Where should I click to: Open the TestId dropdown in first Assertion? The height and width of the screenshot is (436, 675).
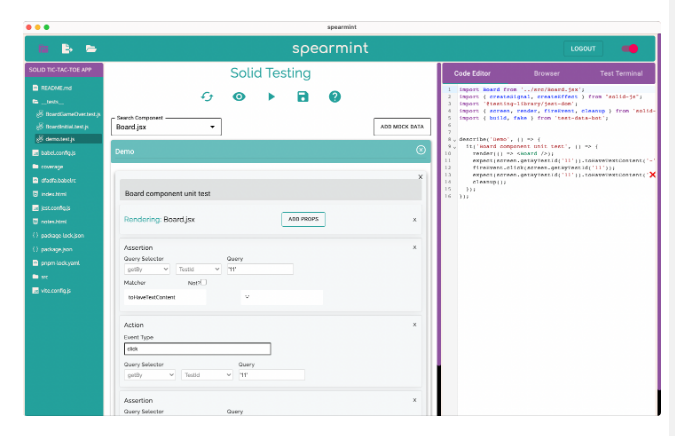198,269
